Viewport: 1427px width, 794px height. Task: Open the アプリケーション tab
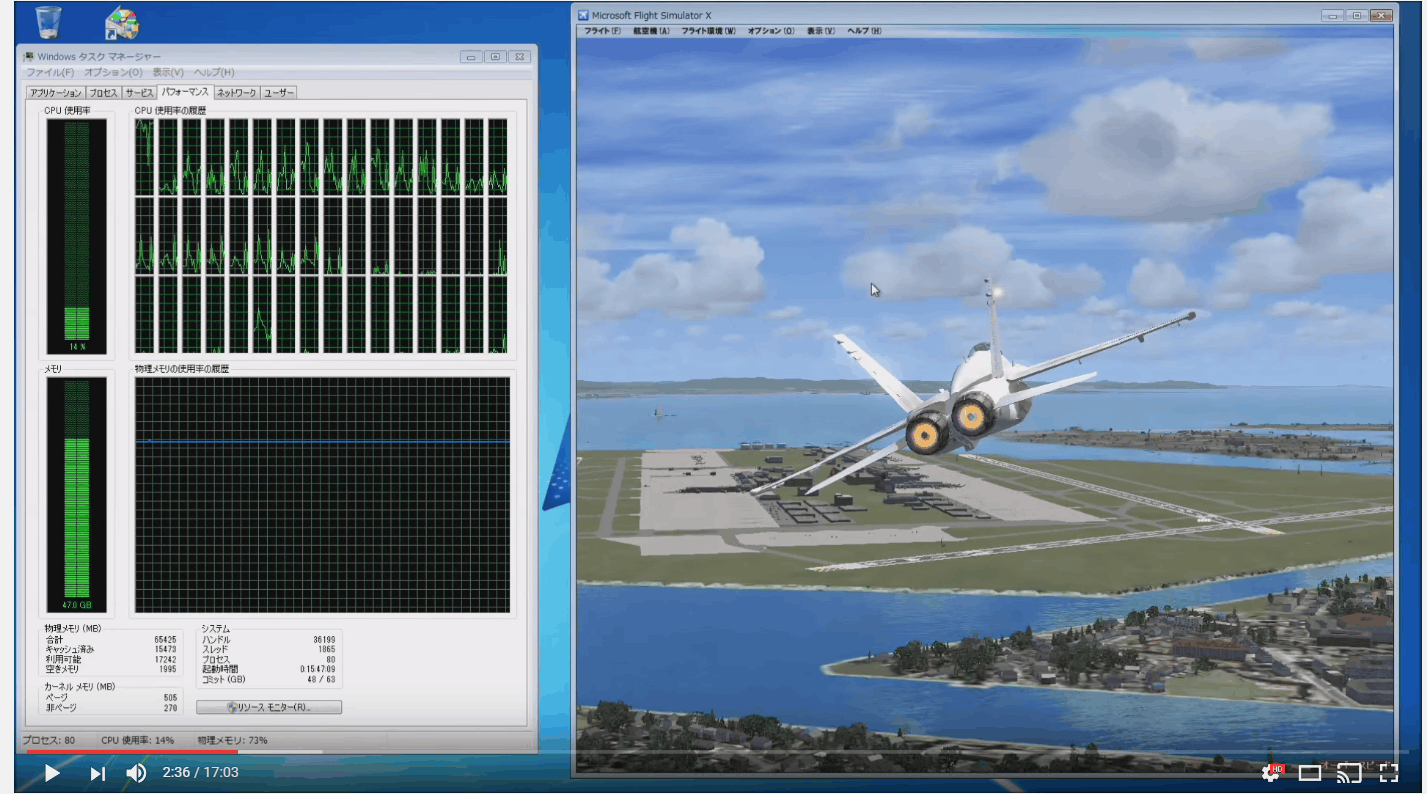[56, 93]
